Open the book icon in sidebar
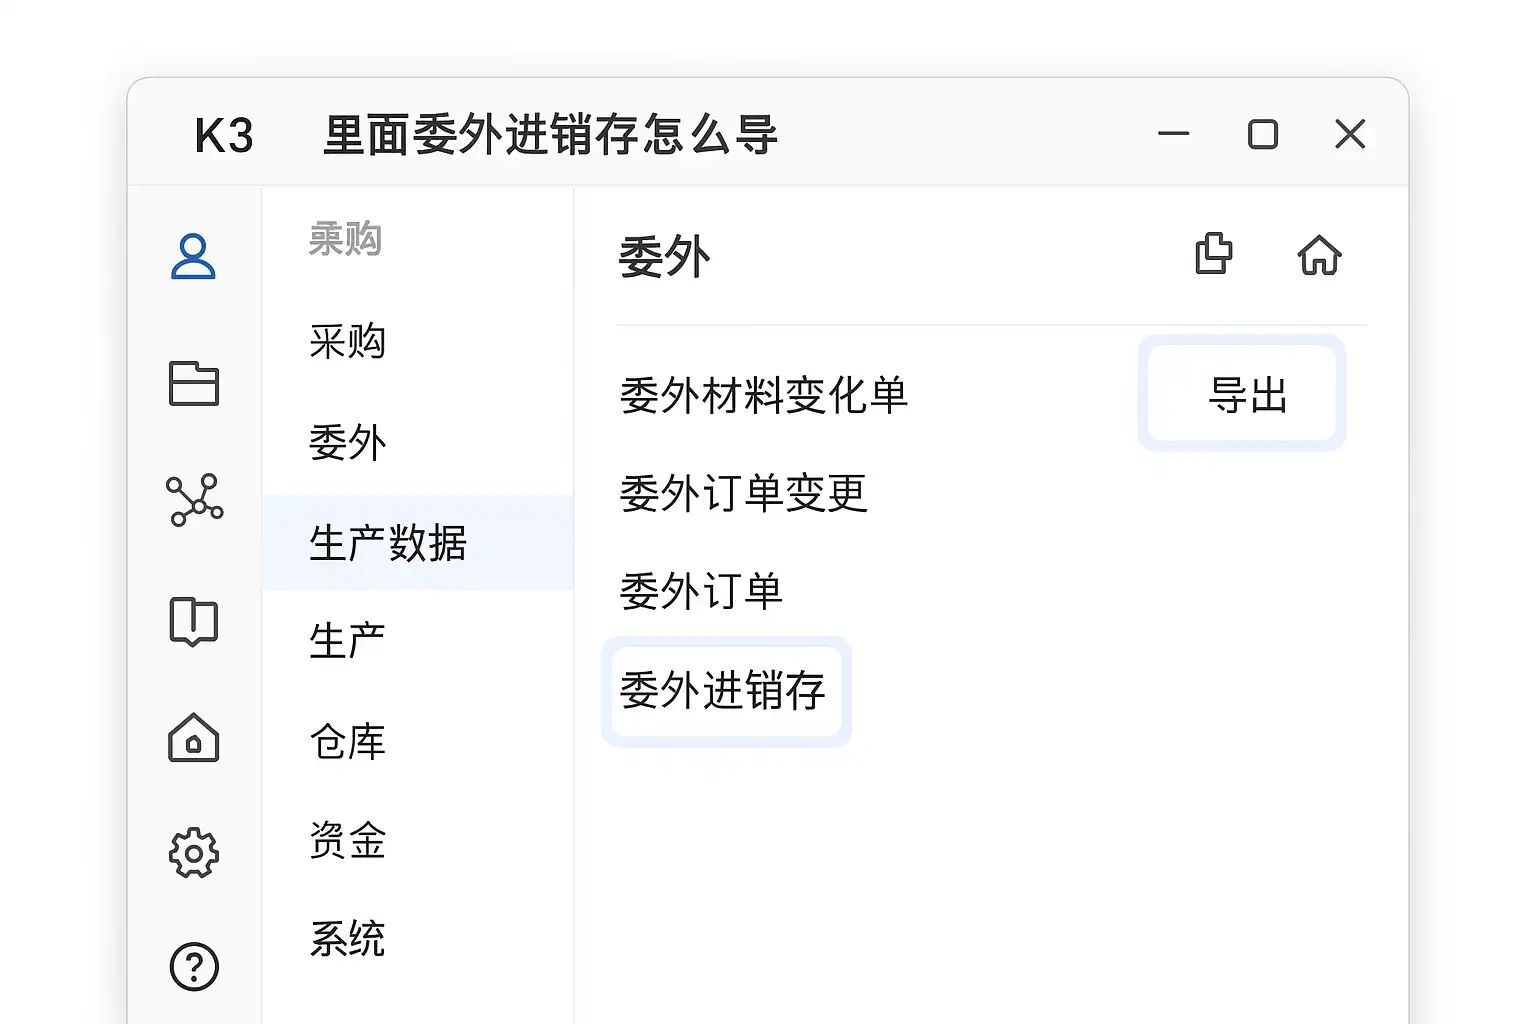This screenshot has height=1024, width=1536. click(193, 621)
